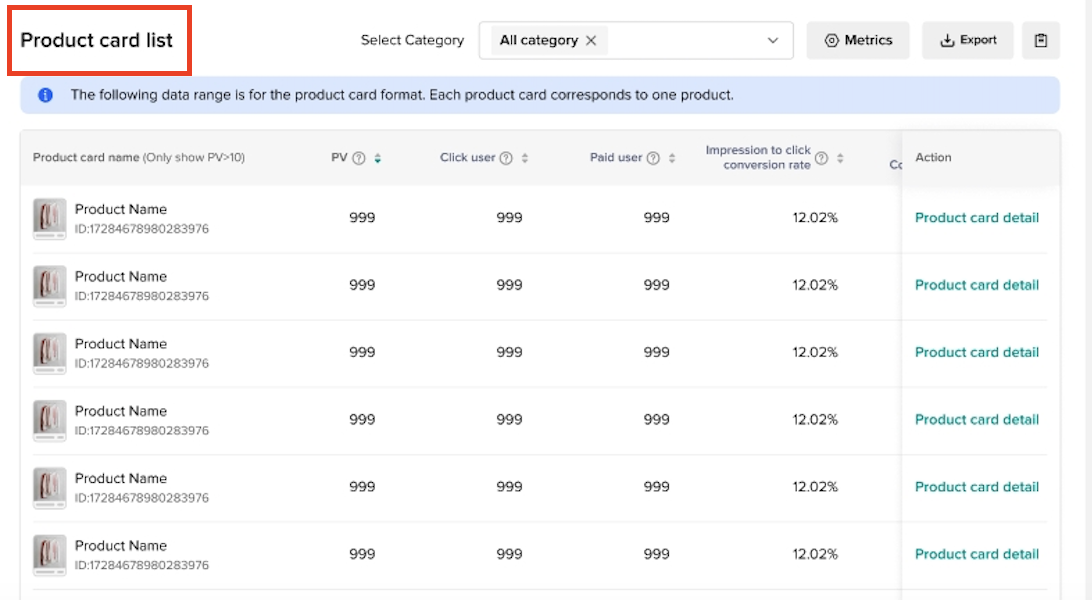Sort by Click user column arrows

click(525, 158)
